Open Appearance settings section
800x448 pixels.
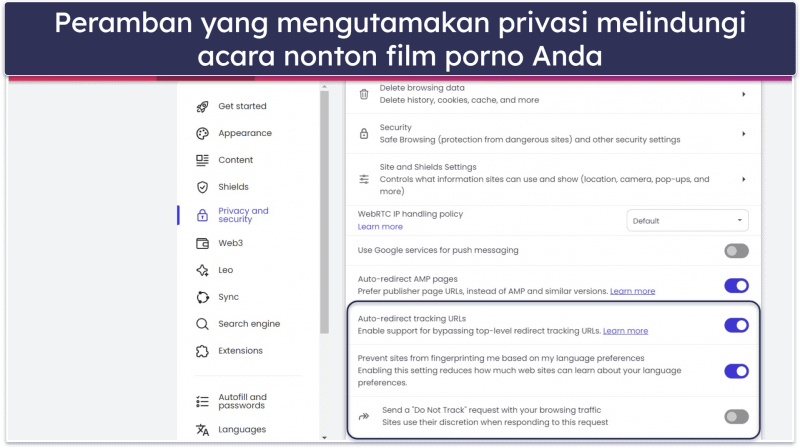(x=245, y=133)
